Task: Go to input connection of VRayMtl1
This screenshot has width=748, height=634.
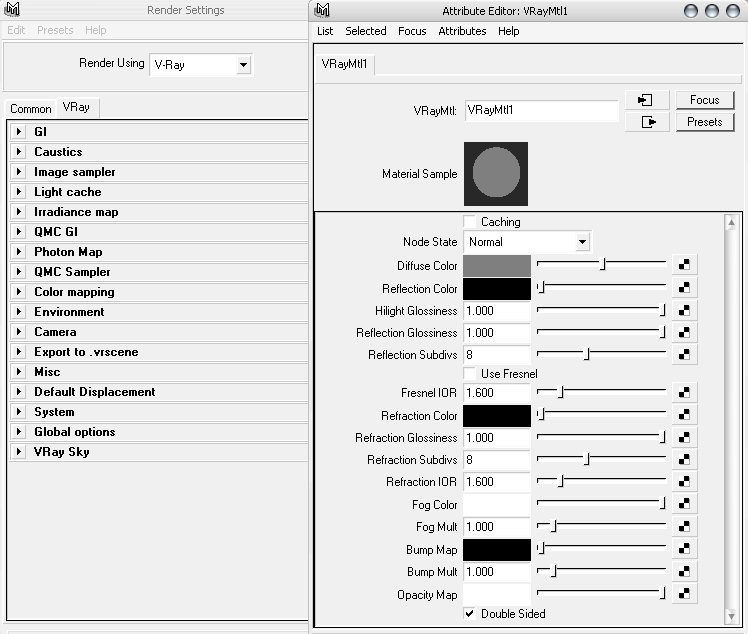Action: pos(647,100)
